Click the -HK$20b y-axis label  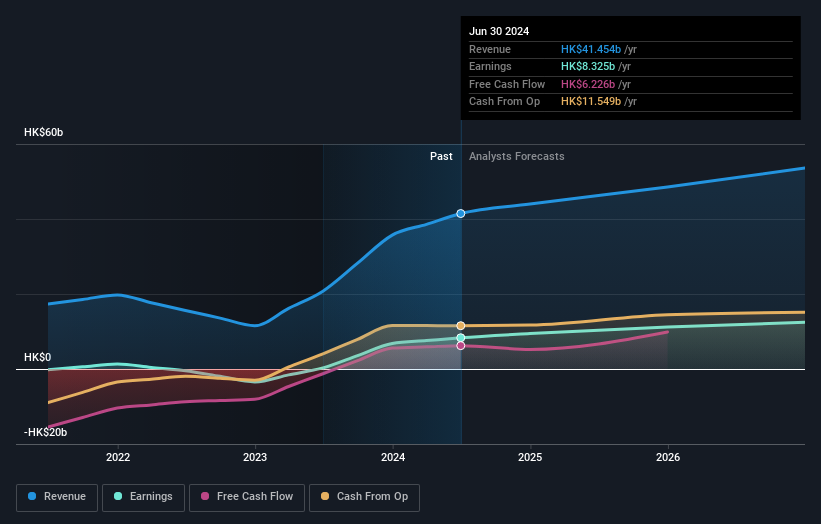coord(46,432)
